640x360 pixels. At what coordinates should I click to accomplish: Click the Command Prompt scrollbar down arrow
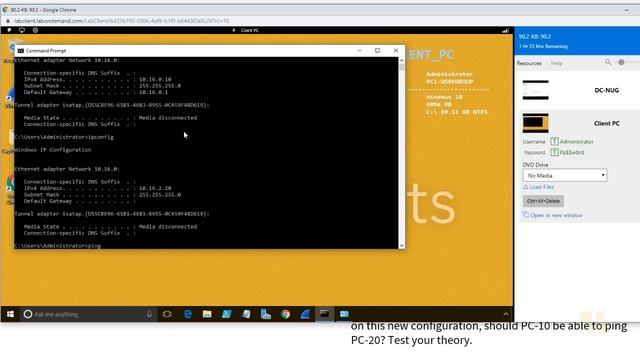click(402, 246)
